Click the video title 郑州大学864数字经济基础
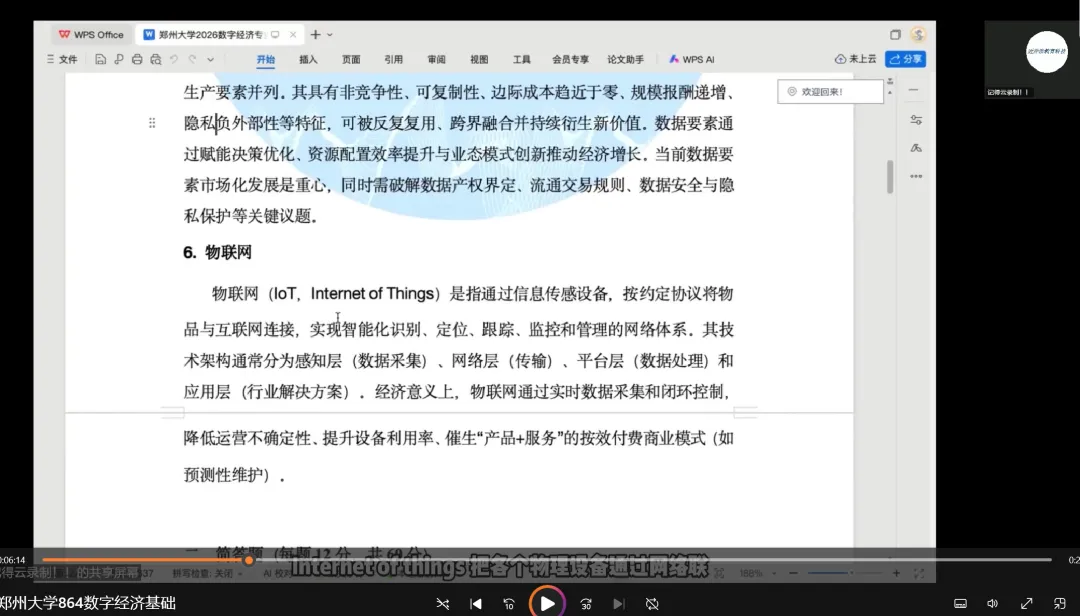This screenshot has width=1080, height=616. pyautogui.click(x=88, y=604)
